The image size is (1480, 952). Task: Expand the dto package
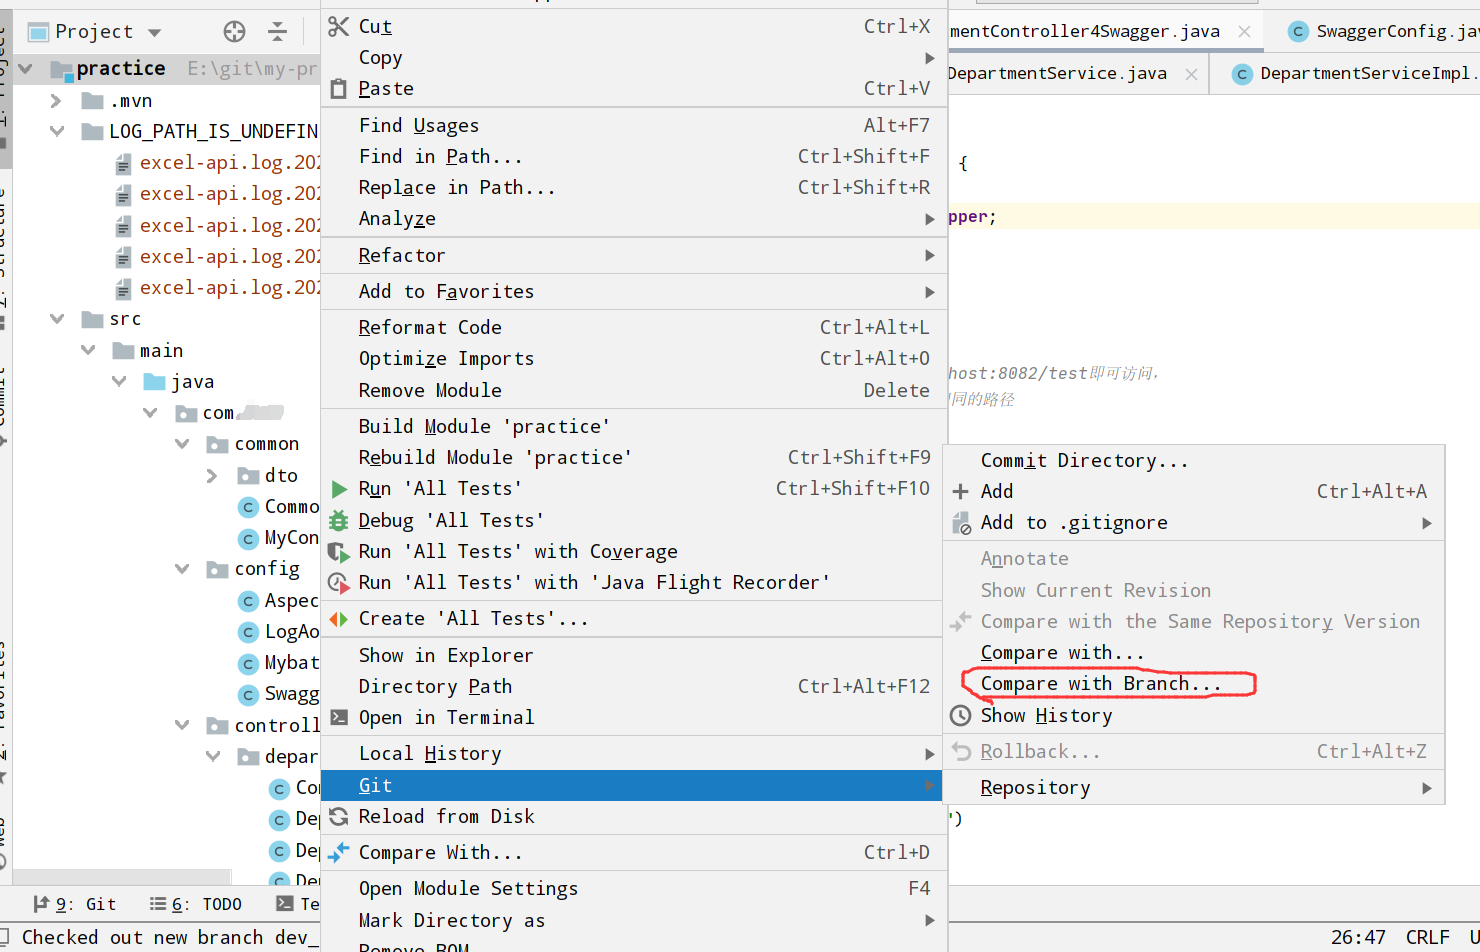[x=212, y=476]
